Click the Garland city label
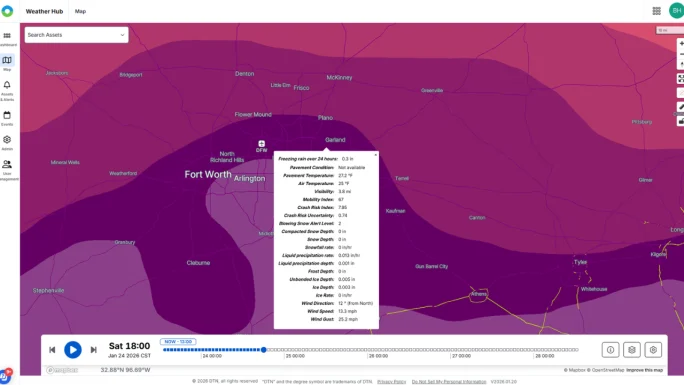 (x=335, y=140)
